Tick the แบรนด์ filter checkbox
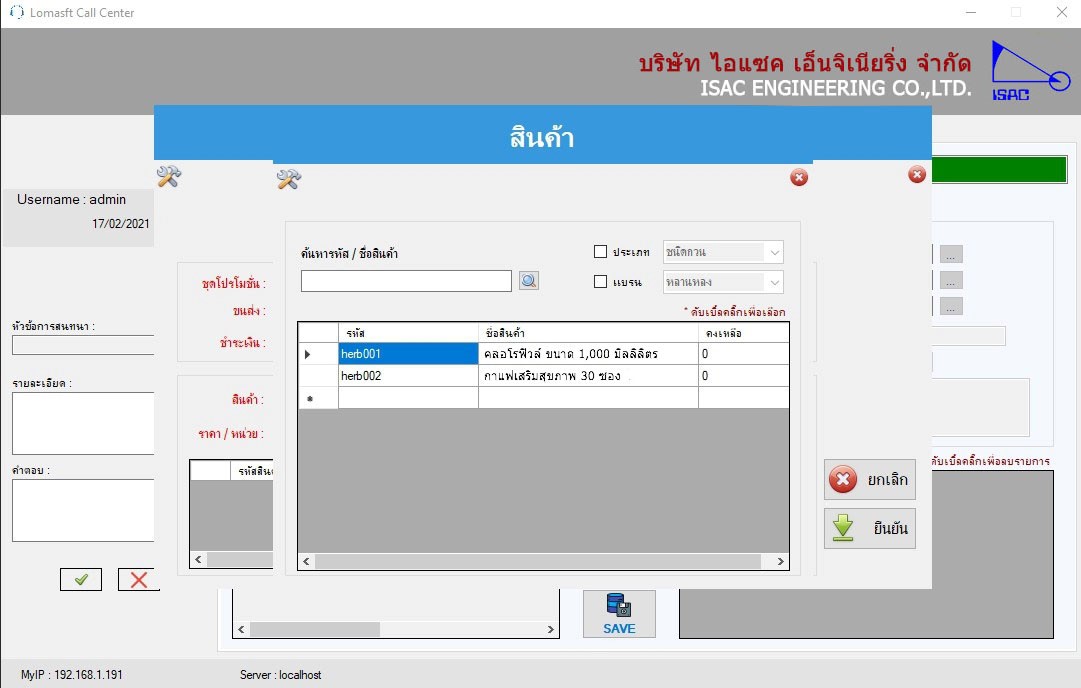Image resolution: width=1081 pixels, height=688 pixels. point(601,282)
